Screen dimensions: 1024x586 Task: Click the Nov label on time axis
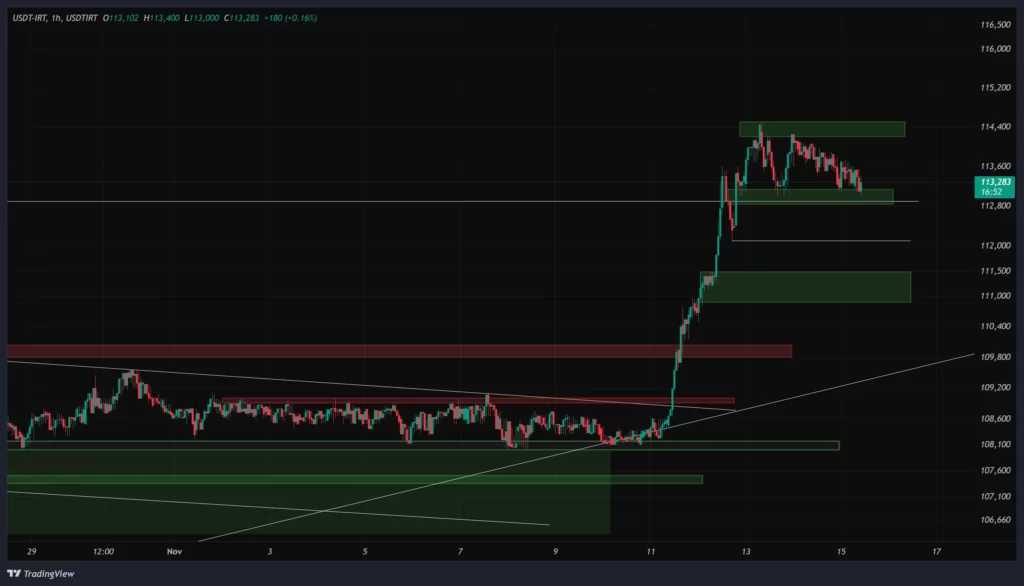174,551
